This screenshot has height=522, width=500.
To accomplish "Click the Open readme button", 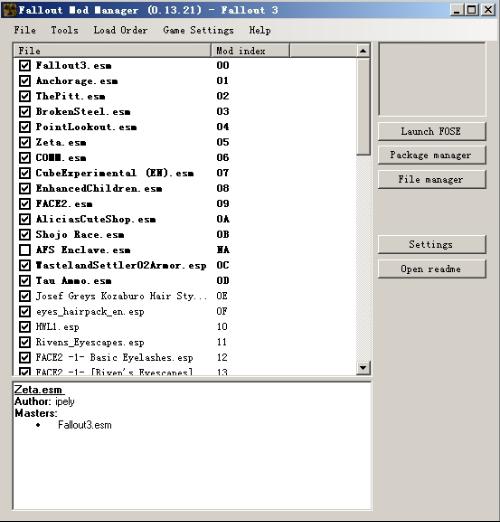I will (x=432, y=269).
